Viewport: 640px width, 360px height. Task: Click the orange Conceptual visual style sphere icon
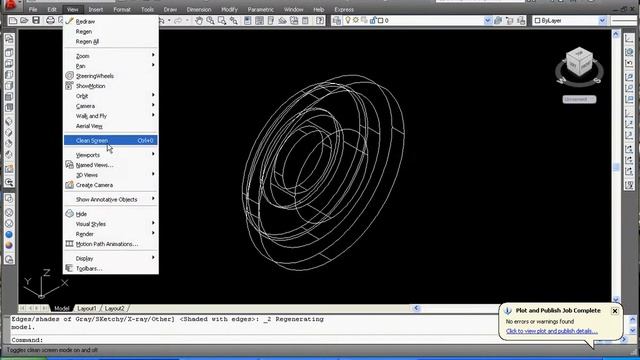coord(9,245)
